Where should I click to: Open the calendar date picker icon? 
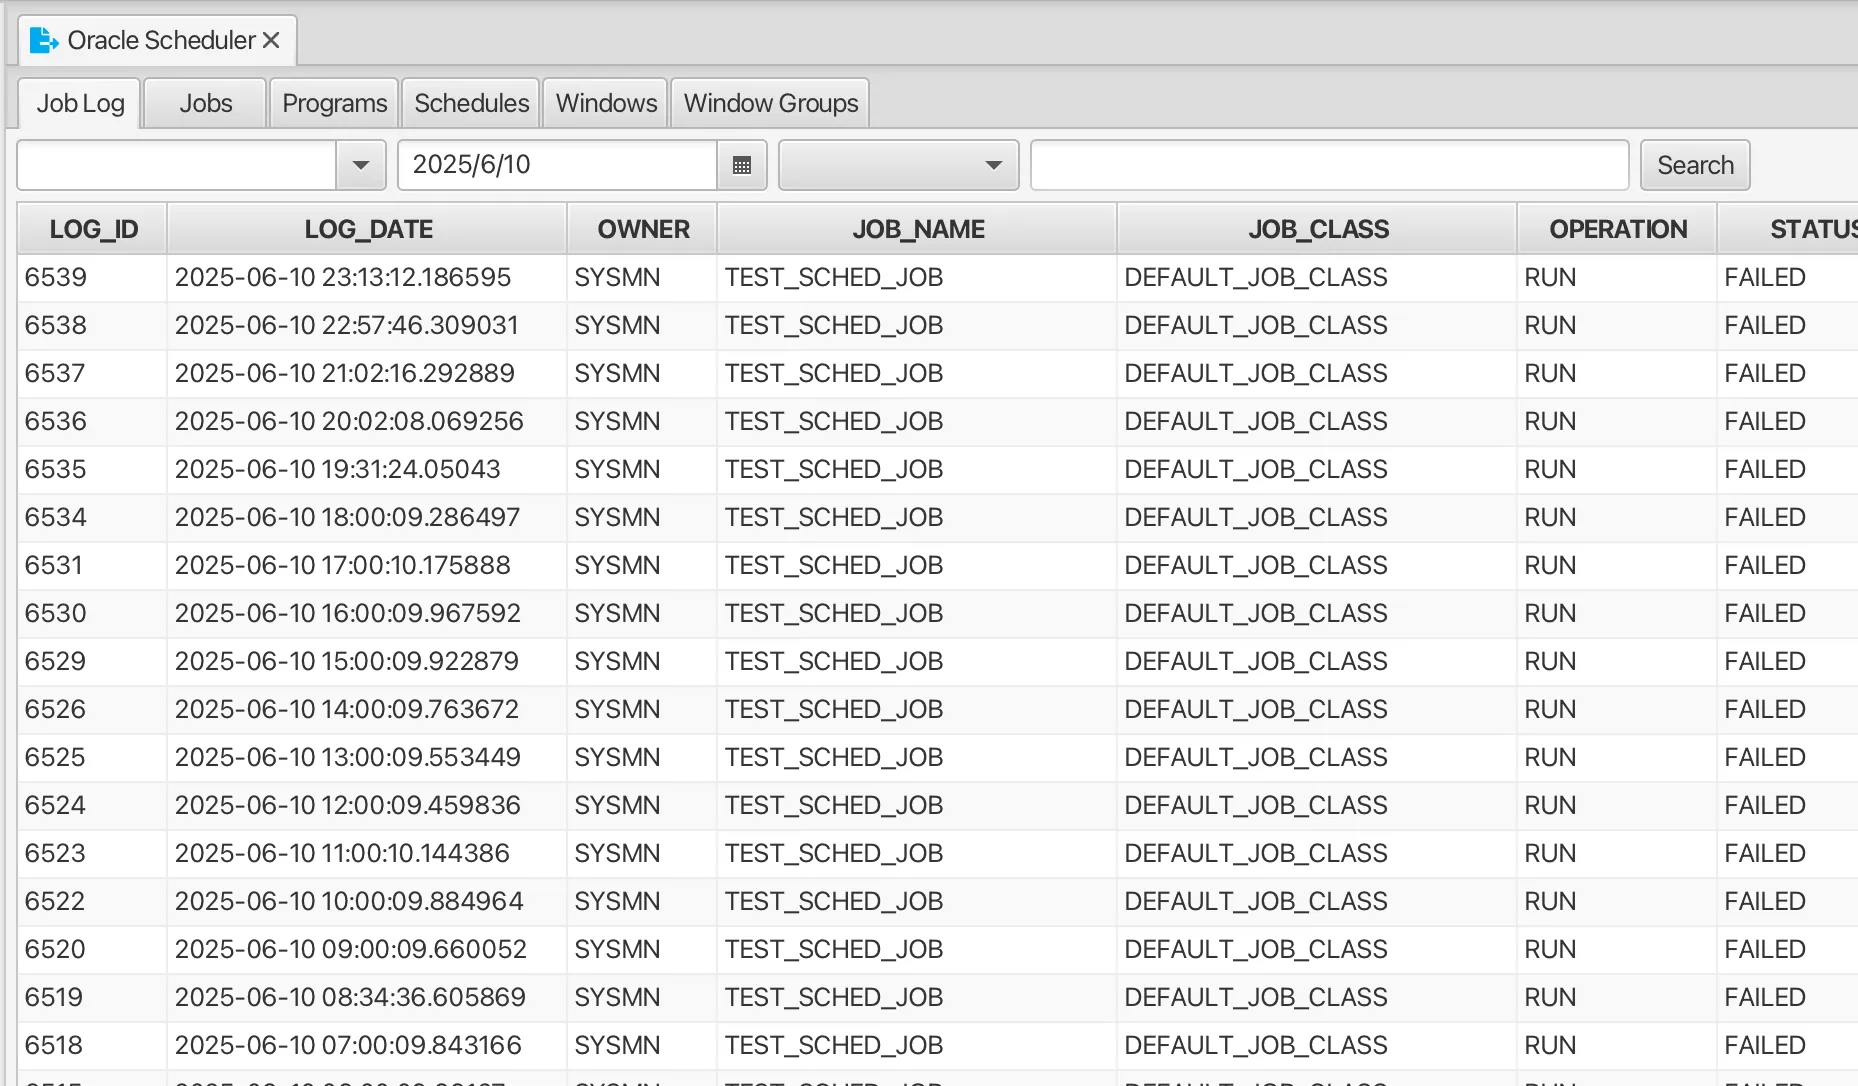[741, 165]
